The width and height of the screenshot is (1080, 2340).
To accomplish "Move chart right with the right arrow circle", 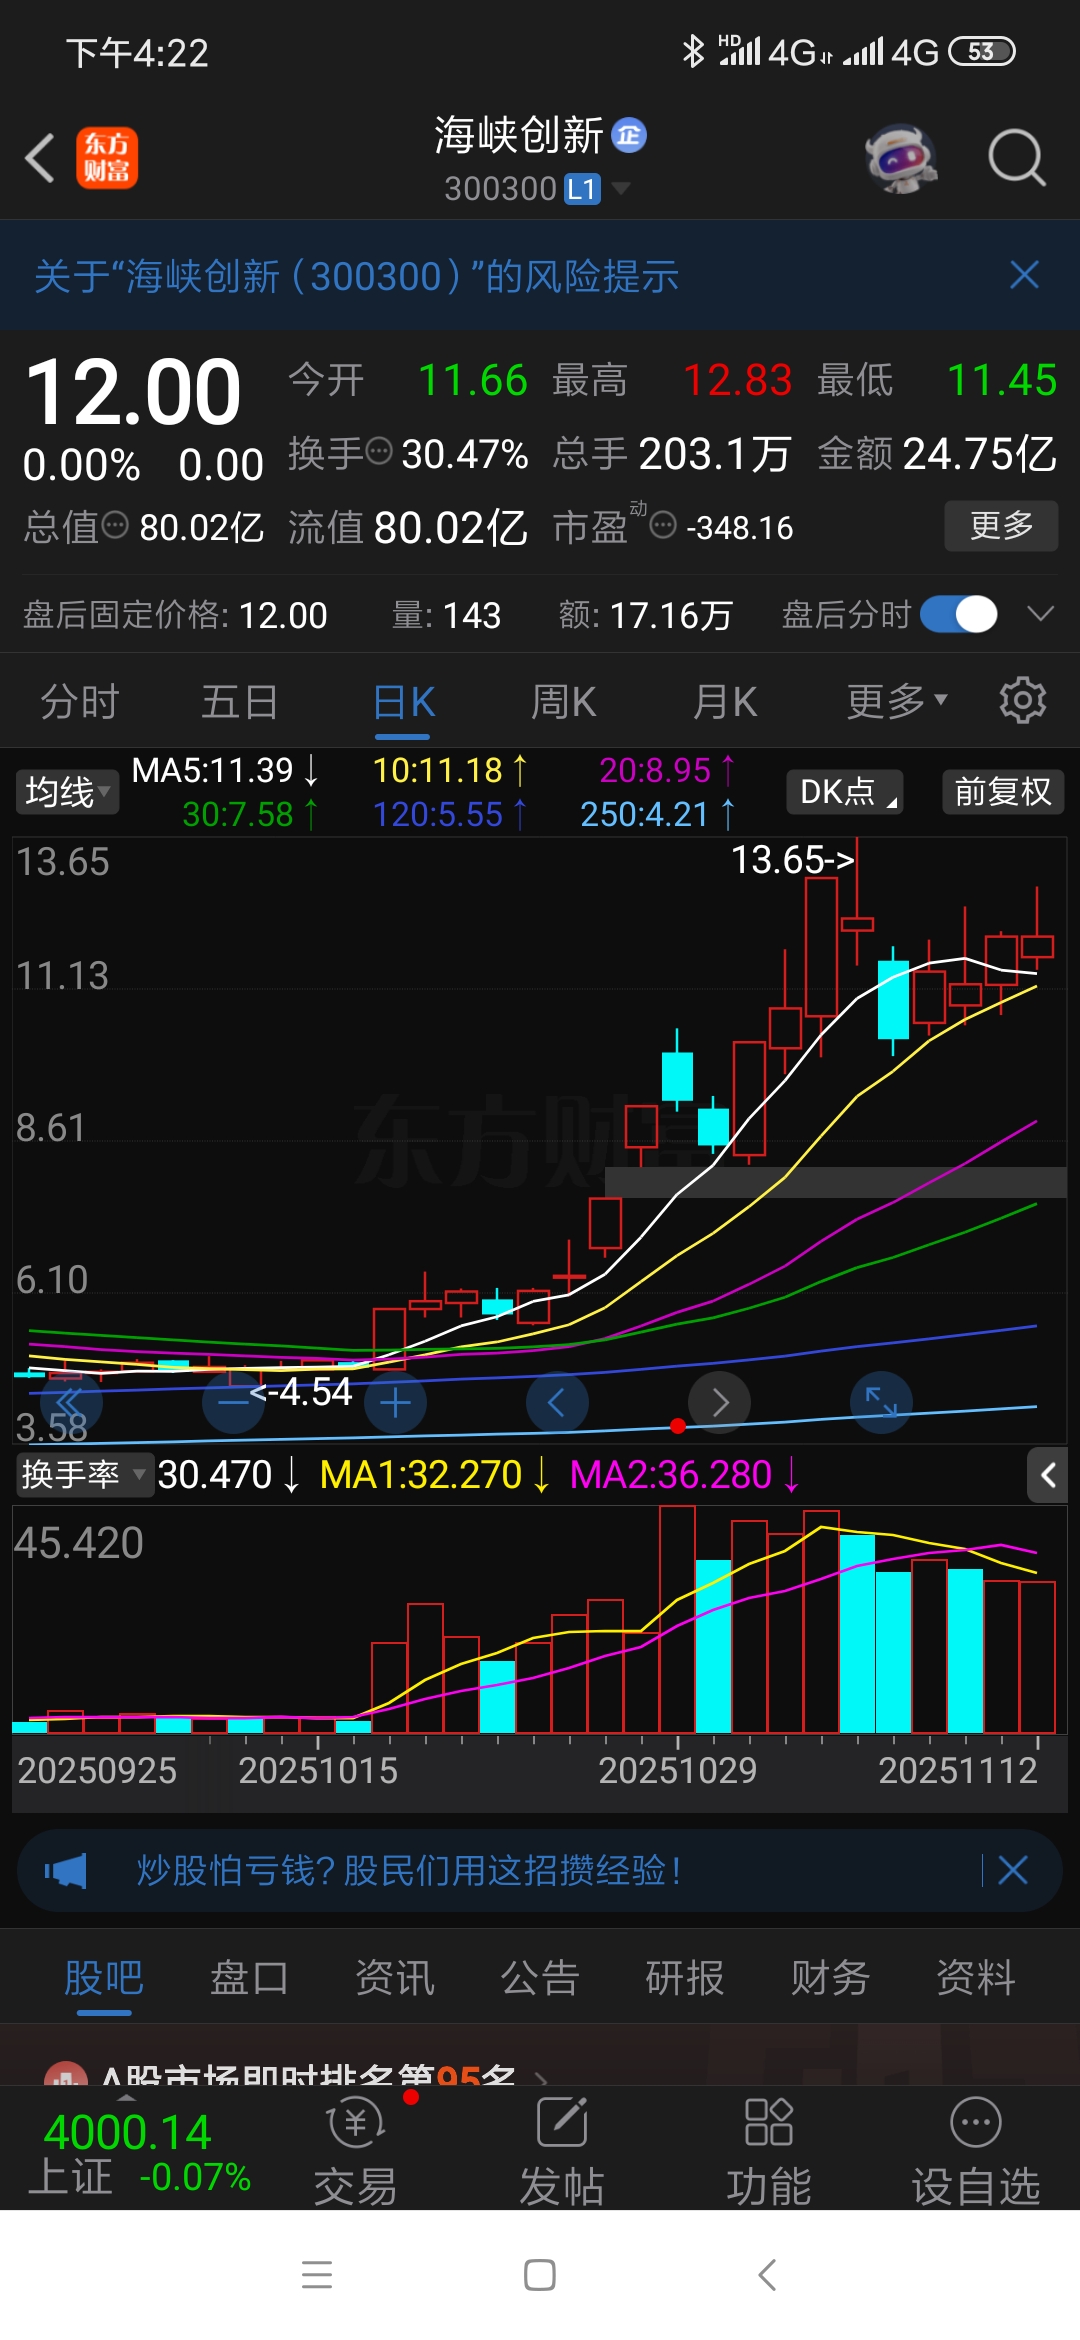I will pos(720,1402).
